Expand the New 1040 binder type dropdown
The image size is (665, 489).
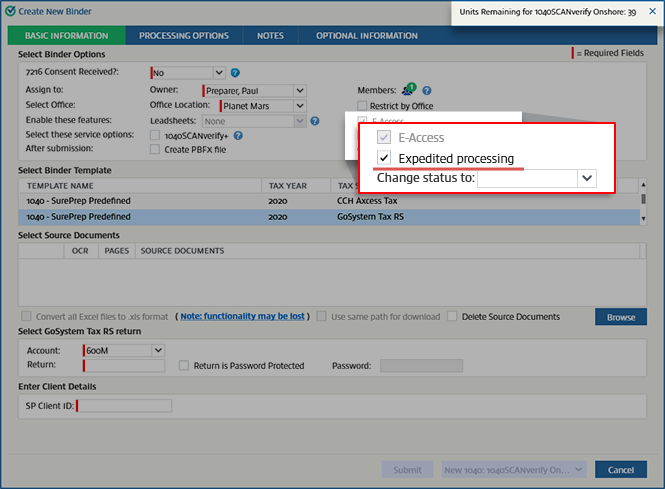(x=578, y=469)
